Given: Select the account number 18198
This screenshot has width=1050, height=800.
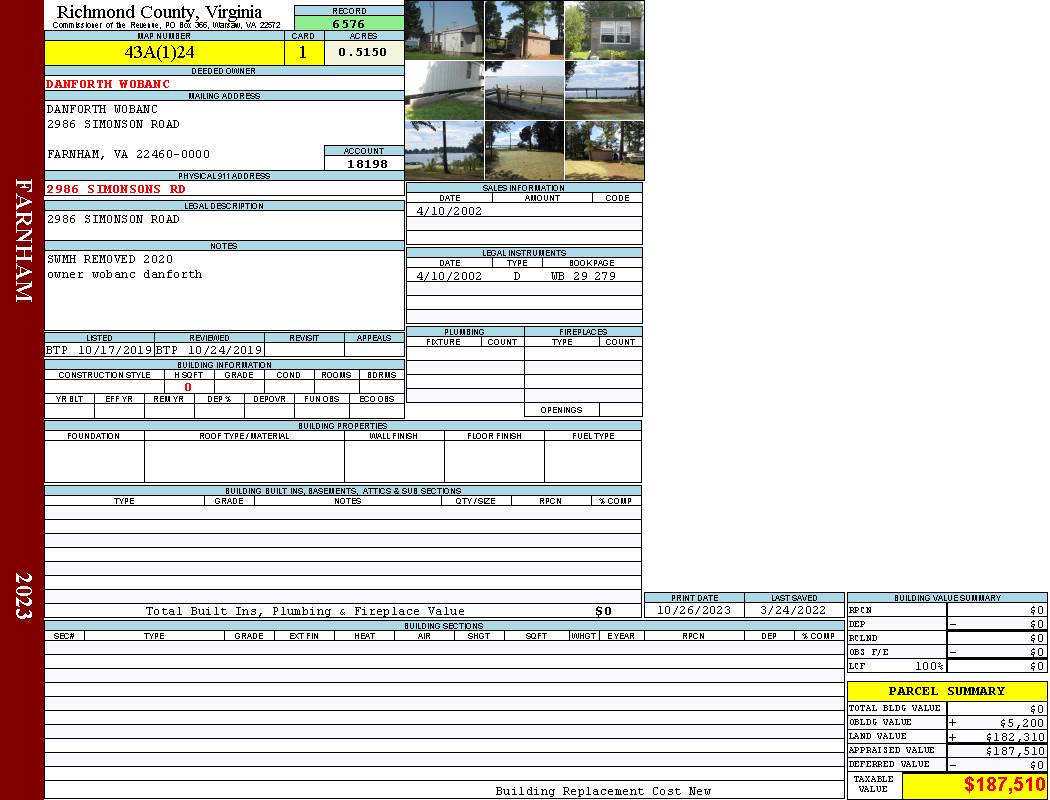Looking at the screenshot, I should [364, 163].
